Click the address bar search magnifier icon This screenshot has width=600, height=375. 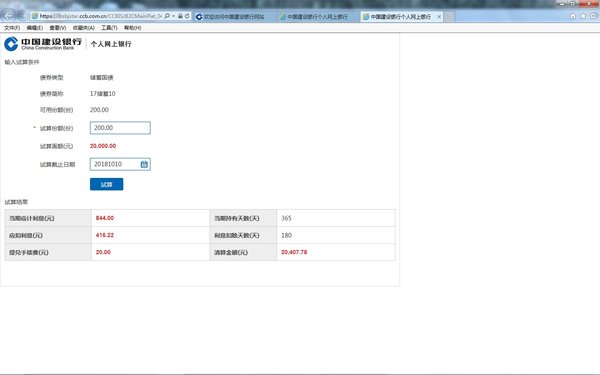pyautogui.click(x=167, y=16)
